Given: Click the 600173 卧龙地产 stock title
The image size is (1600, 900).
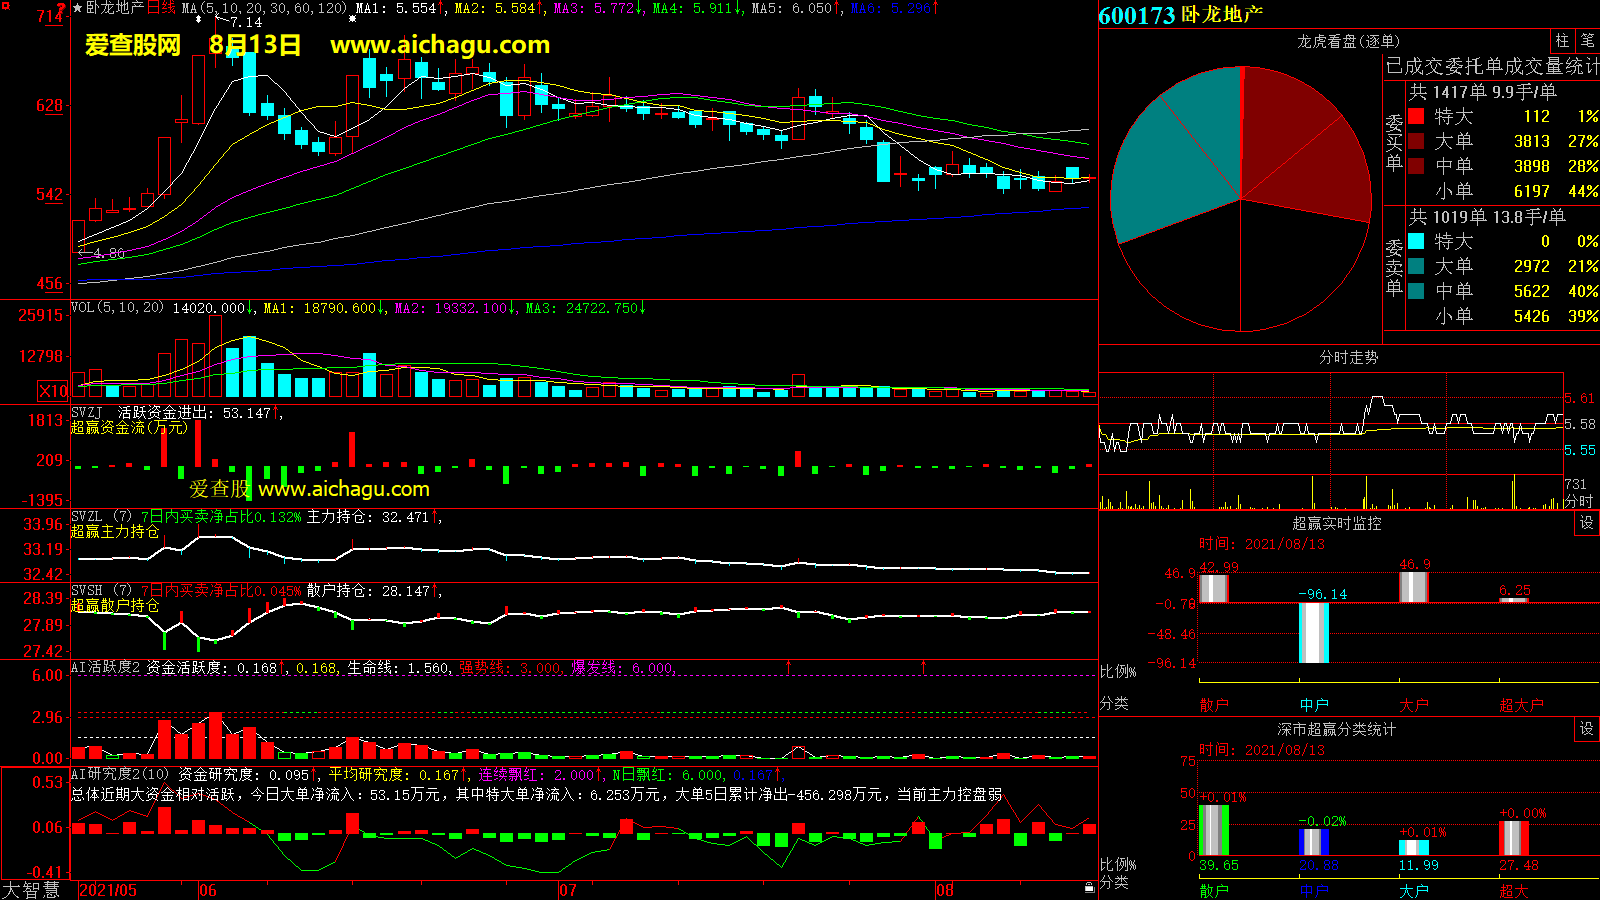Looking at the screenshot, I should pyautogui.click(x=1180, y=15).
